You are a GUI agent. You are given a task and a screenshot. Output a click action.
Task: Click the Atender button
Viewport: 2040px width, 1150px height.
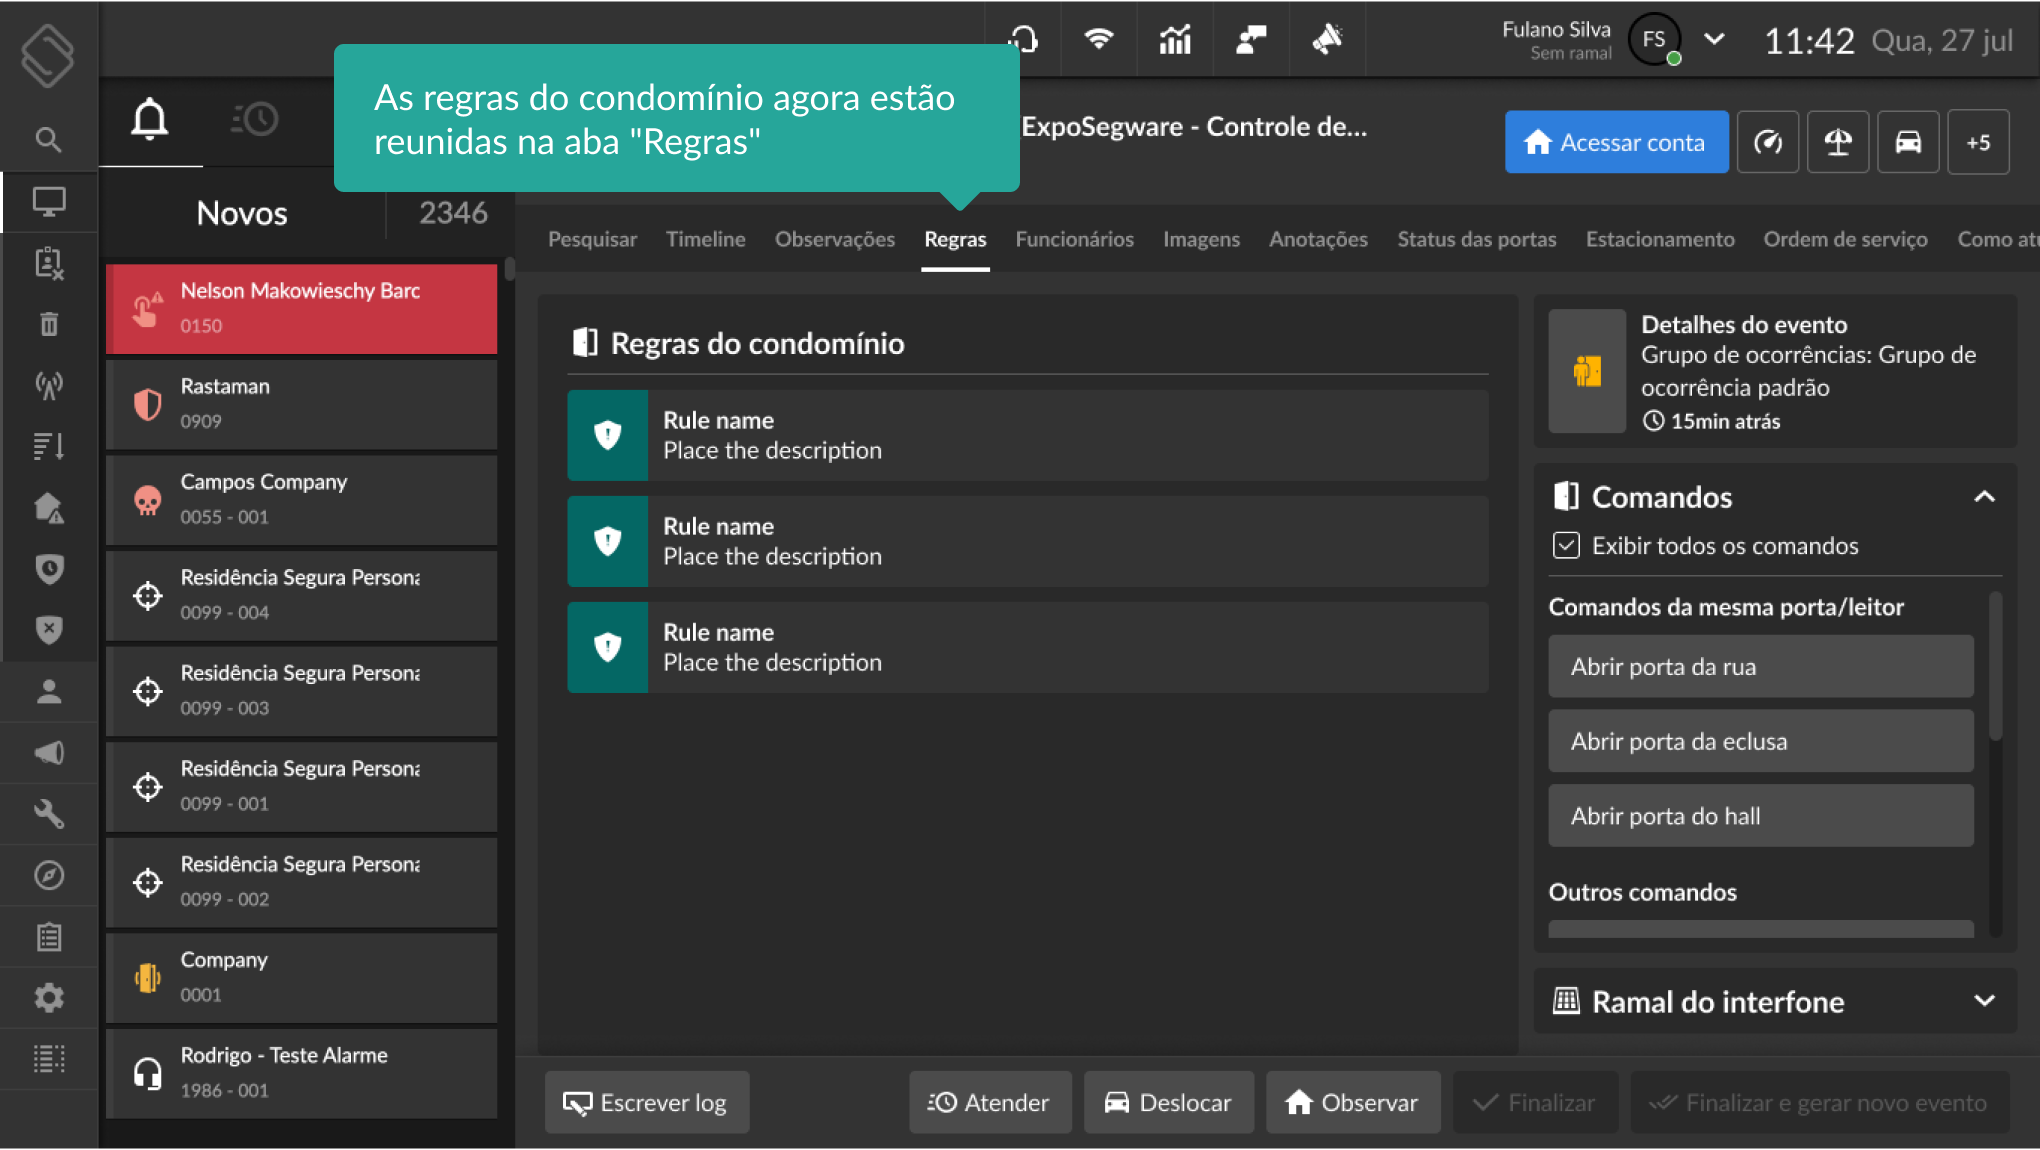[989, 1102]
